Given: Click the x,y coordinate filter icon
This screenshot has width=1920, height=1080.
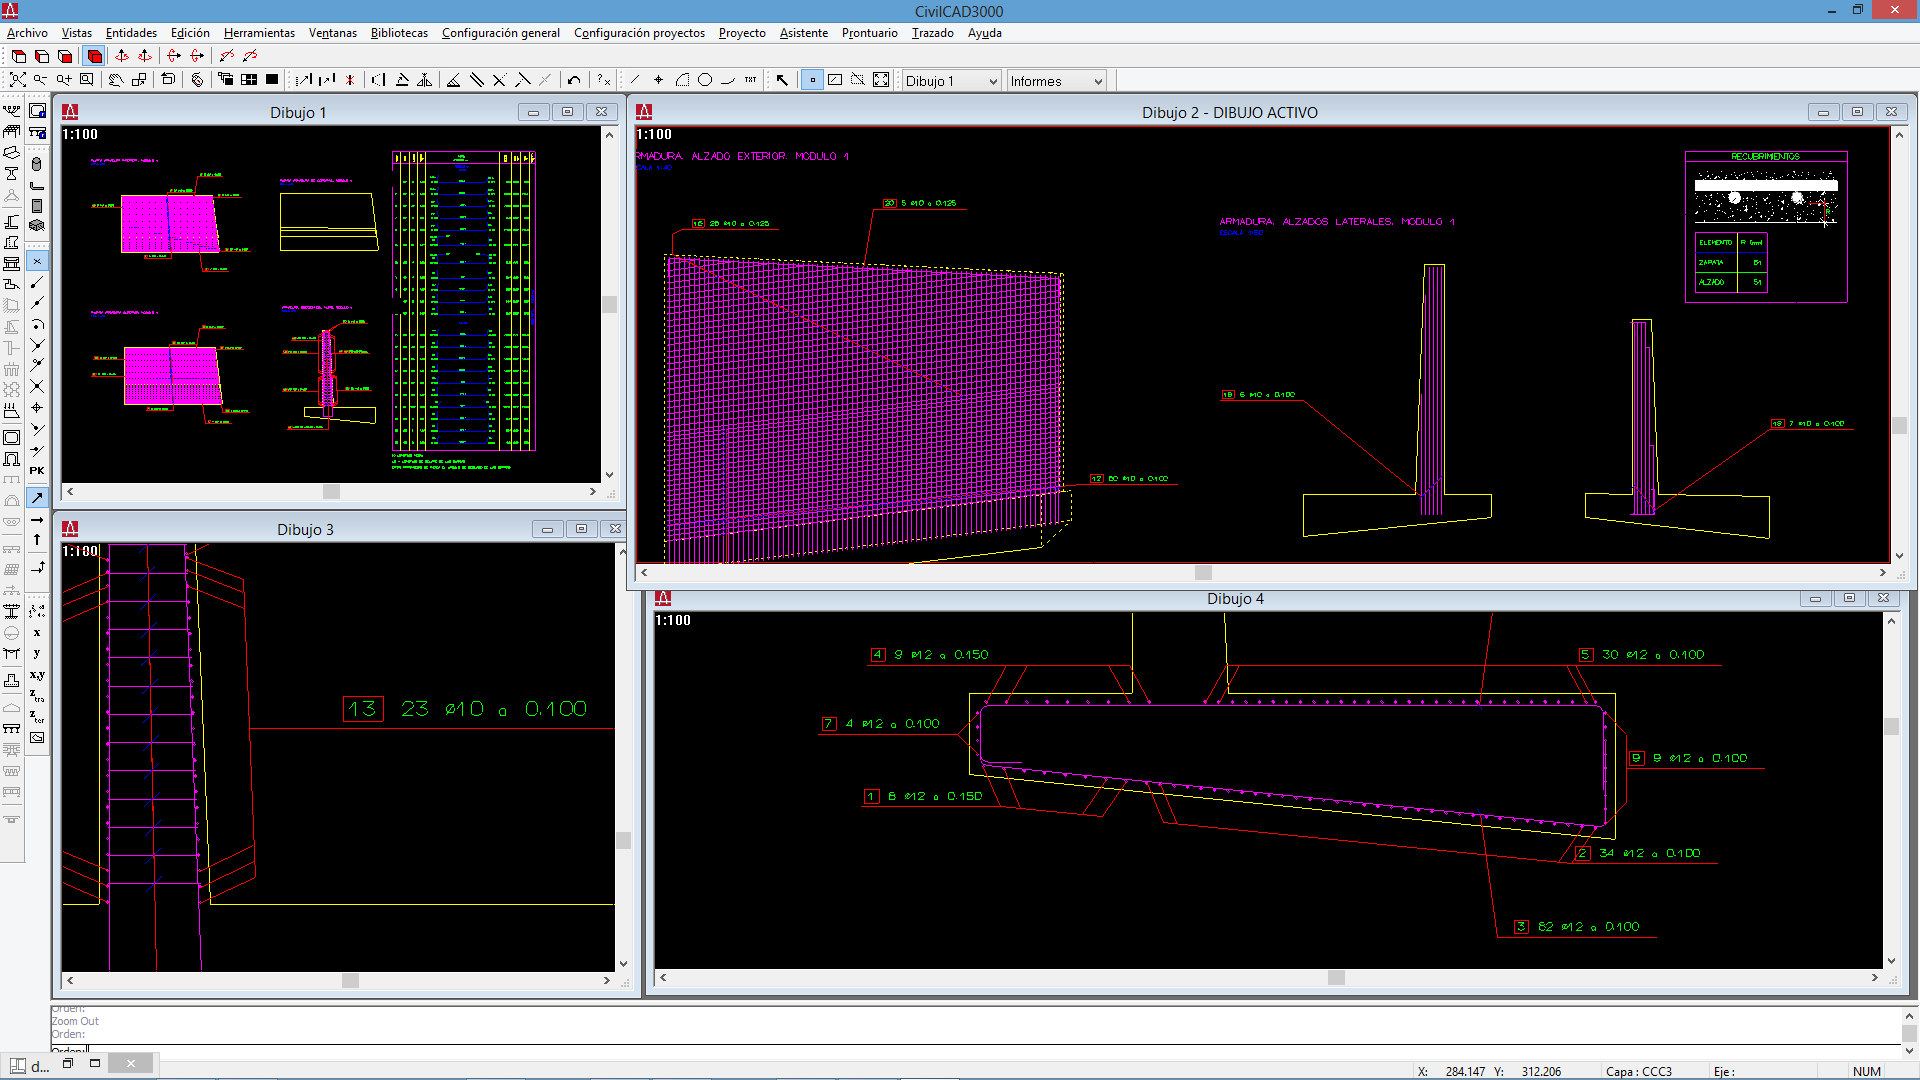Looking at the screenshot, I should click(x=37, y=675).
